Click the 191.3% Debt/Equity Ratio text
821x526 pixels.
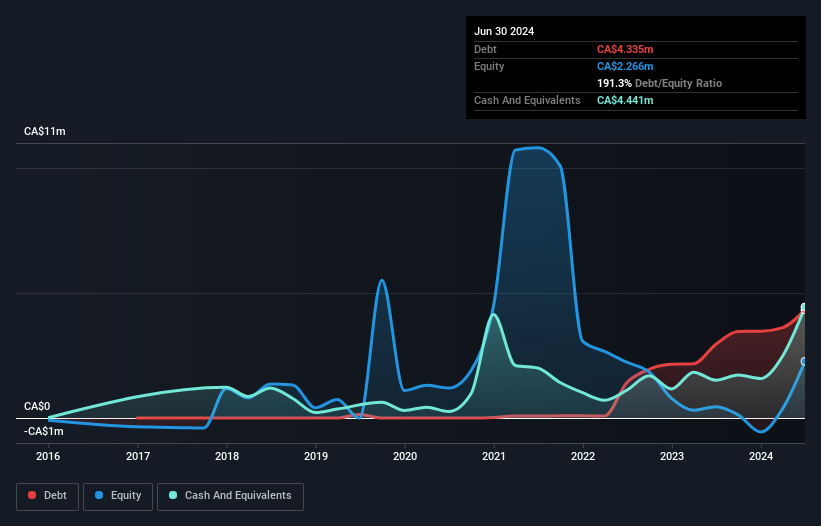pyautogui.click(x=659, y=83)
